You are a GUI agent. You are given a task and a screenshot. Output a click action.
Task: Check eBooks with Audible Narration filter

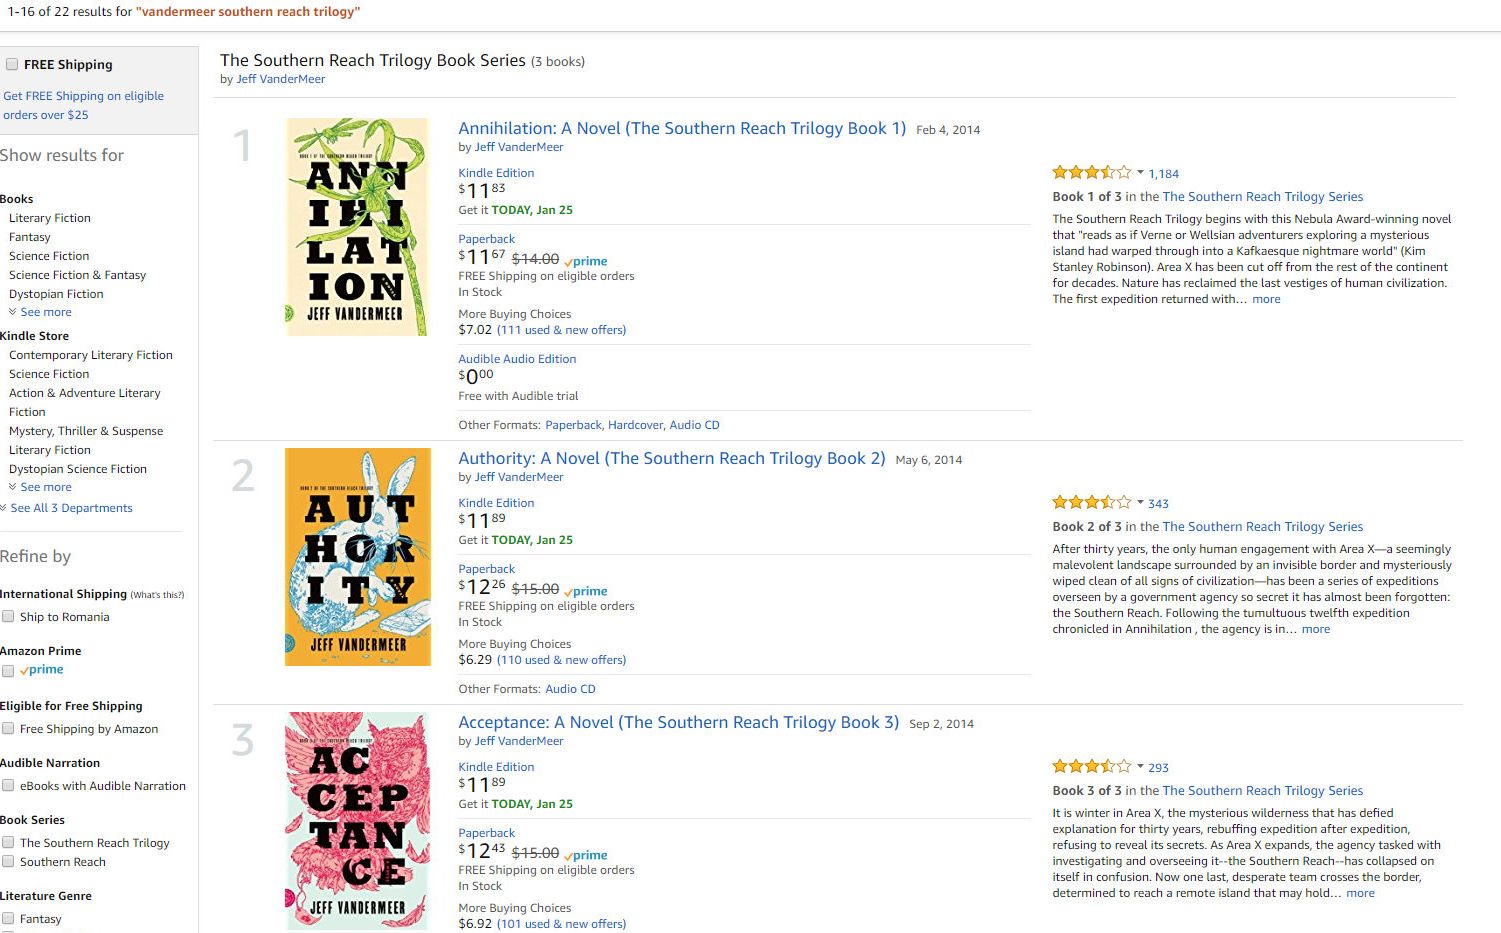[x=8, y=786]
